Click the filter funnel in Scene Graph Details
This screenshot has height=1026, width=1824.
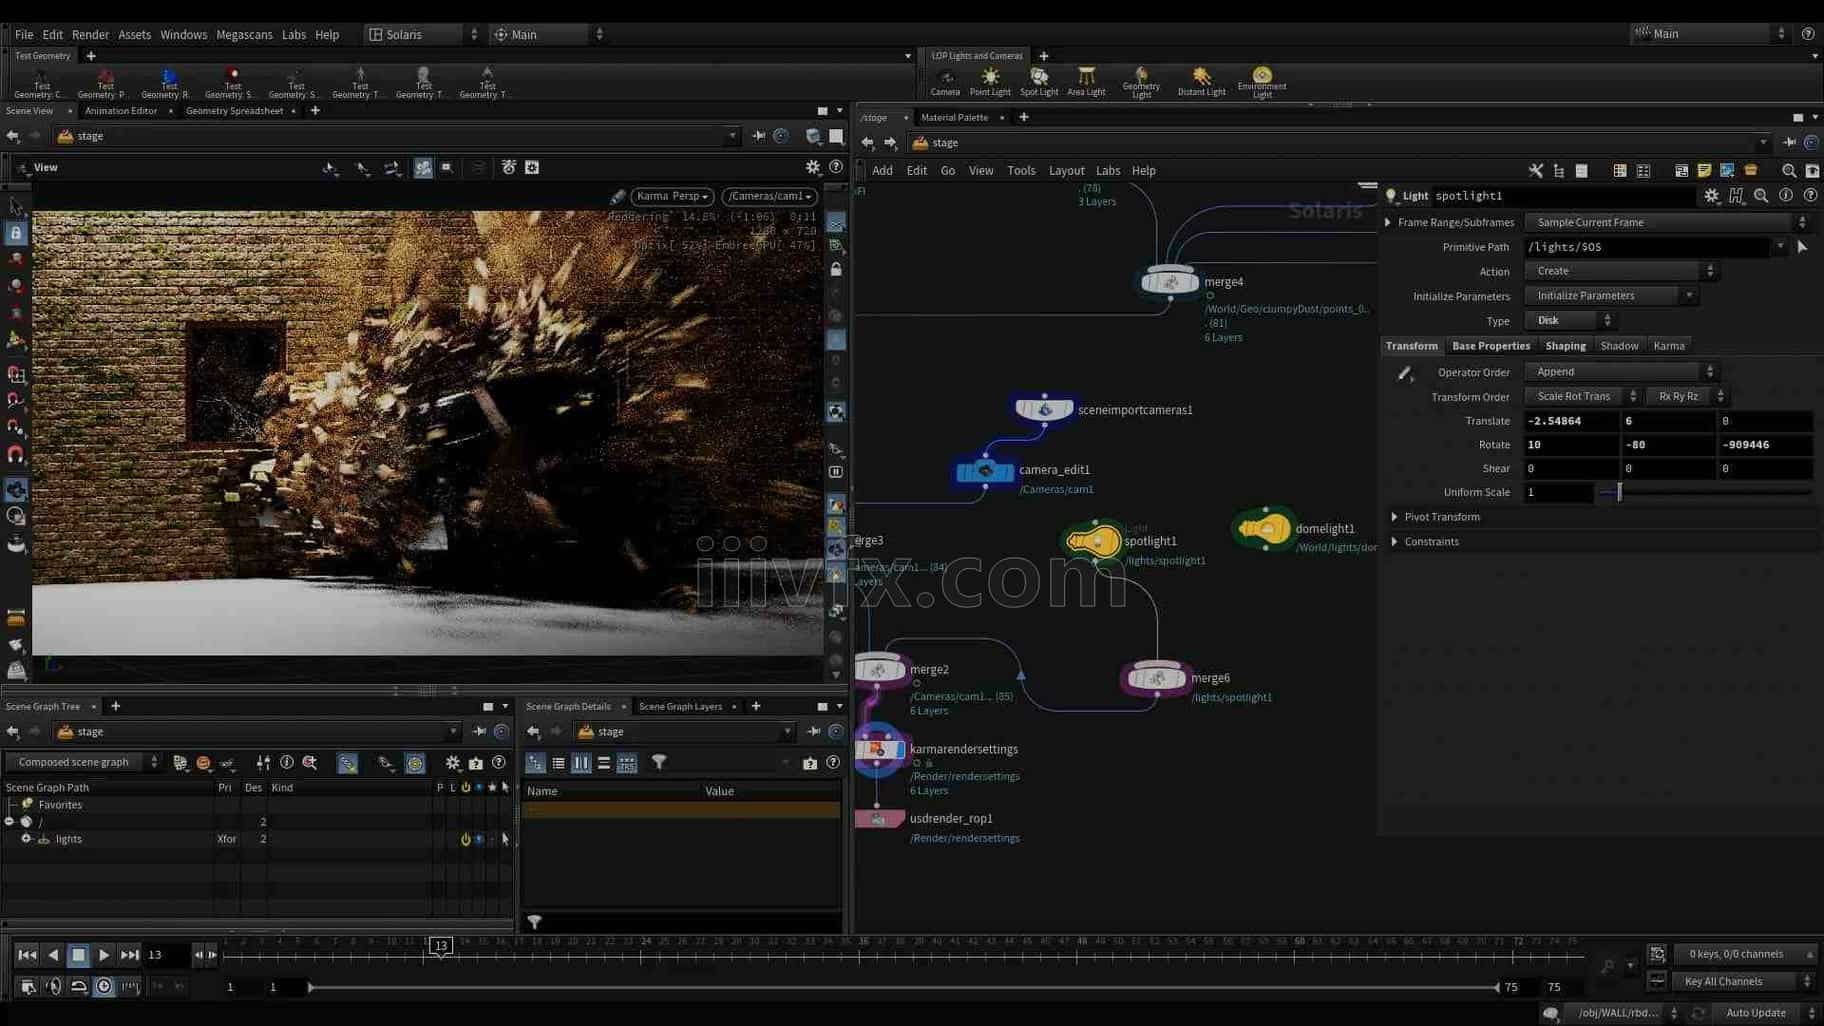click(659, 763)
